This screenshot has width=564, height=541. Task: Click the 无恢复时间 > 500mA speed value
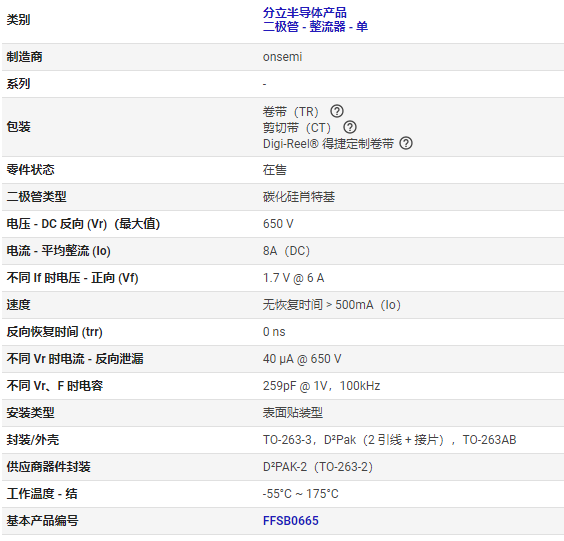click(x=332, y=305)
